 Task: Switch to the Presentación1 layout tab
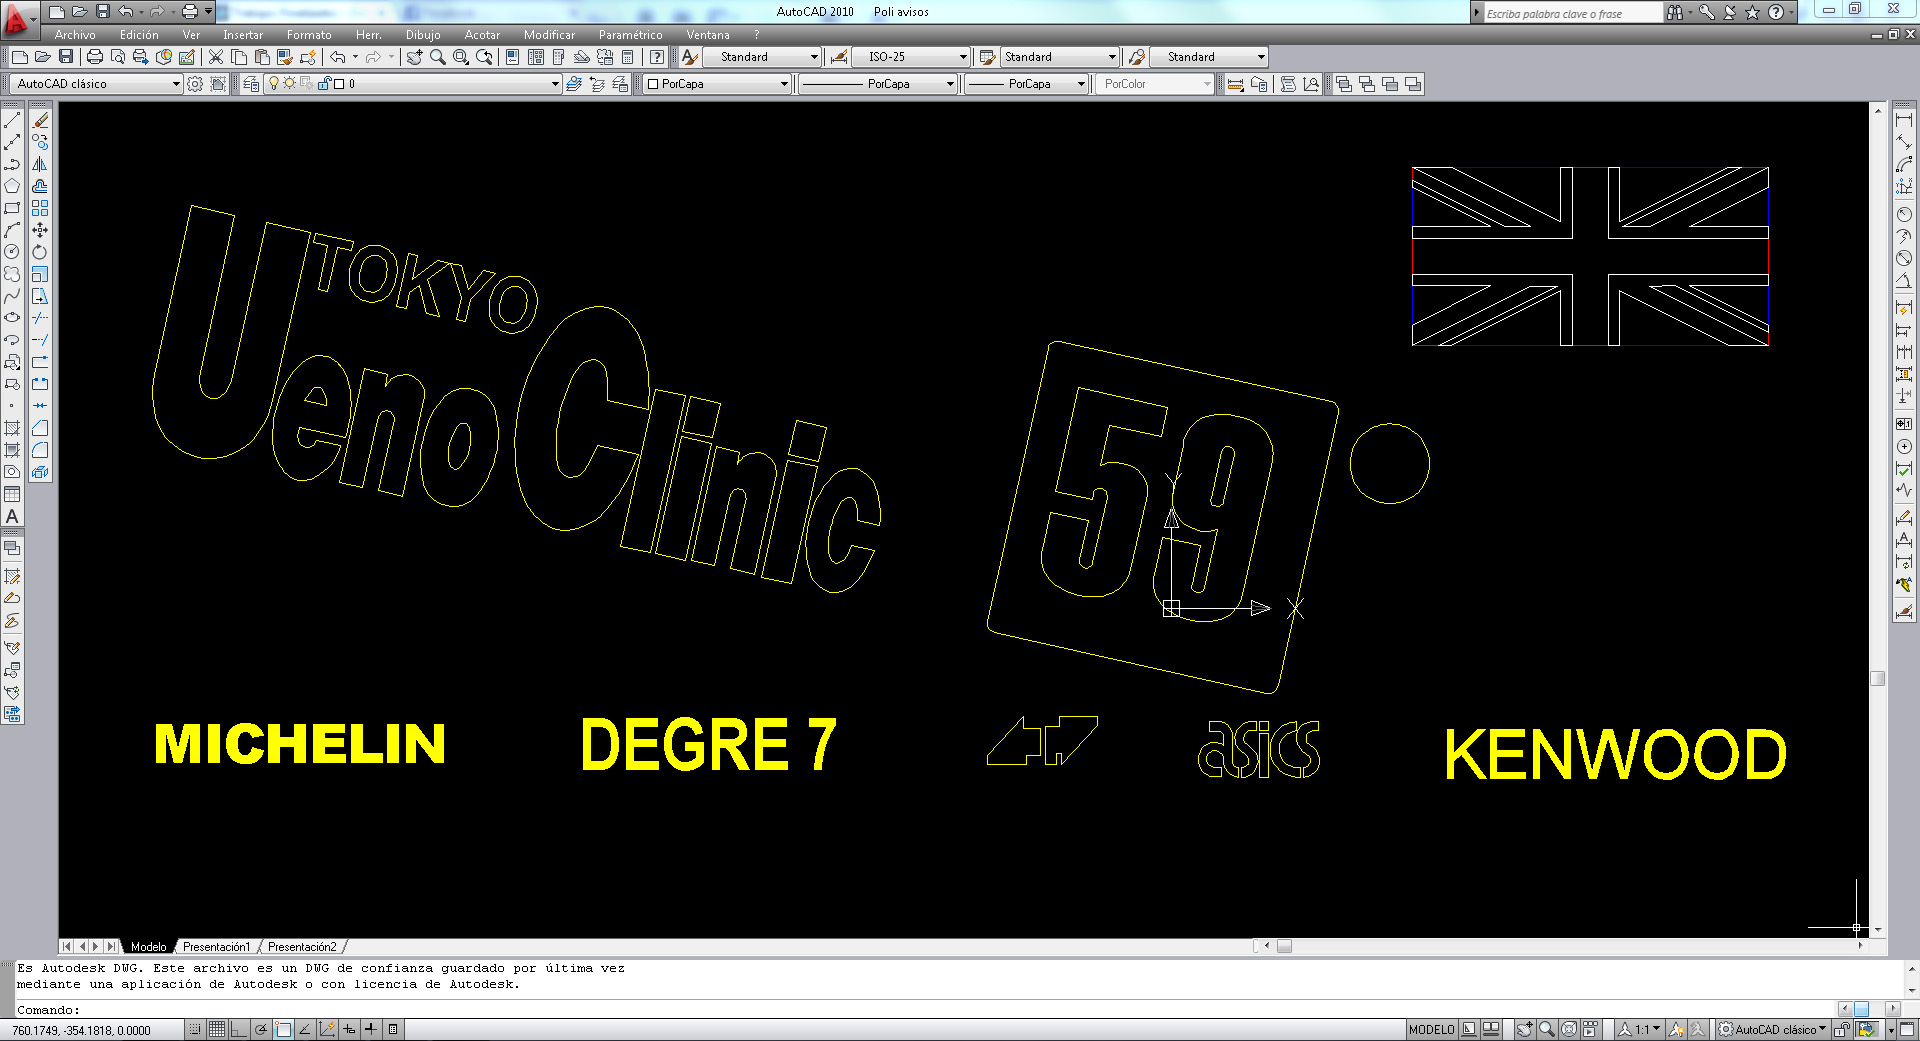pyautogui.click(x=216, y=947)
